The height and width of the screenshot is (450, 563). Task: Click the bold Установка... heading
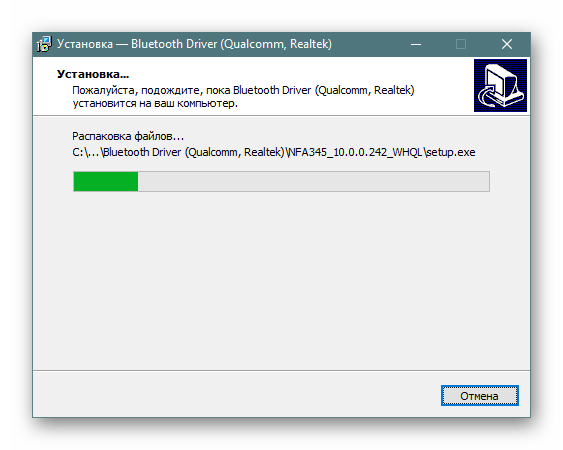pos(93,74)
